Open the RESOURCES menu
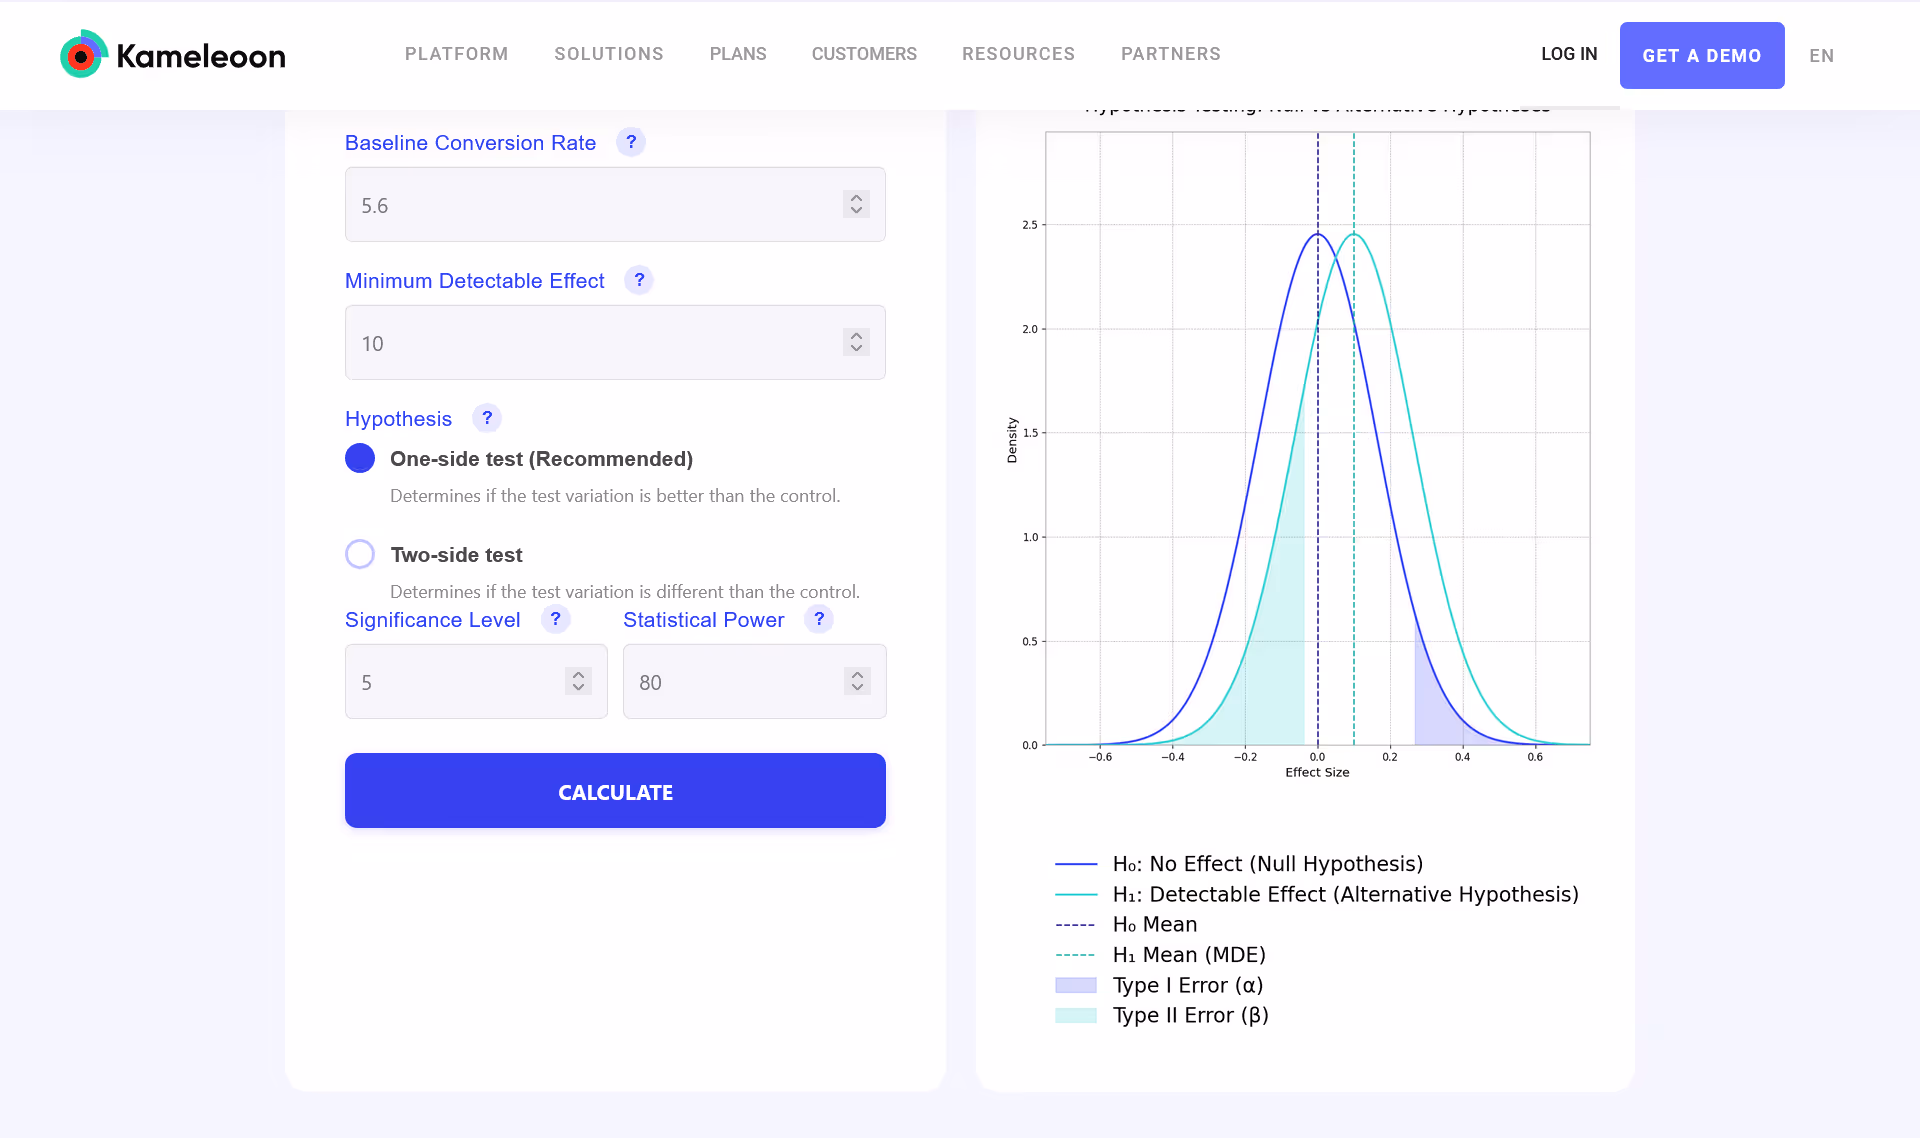1920x1140 pixels. tap(1018, 54)
